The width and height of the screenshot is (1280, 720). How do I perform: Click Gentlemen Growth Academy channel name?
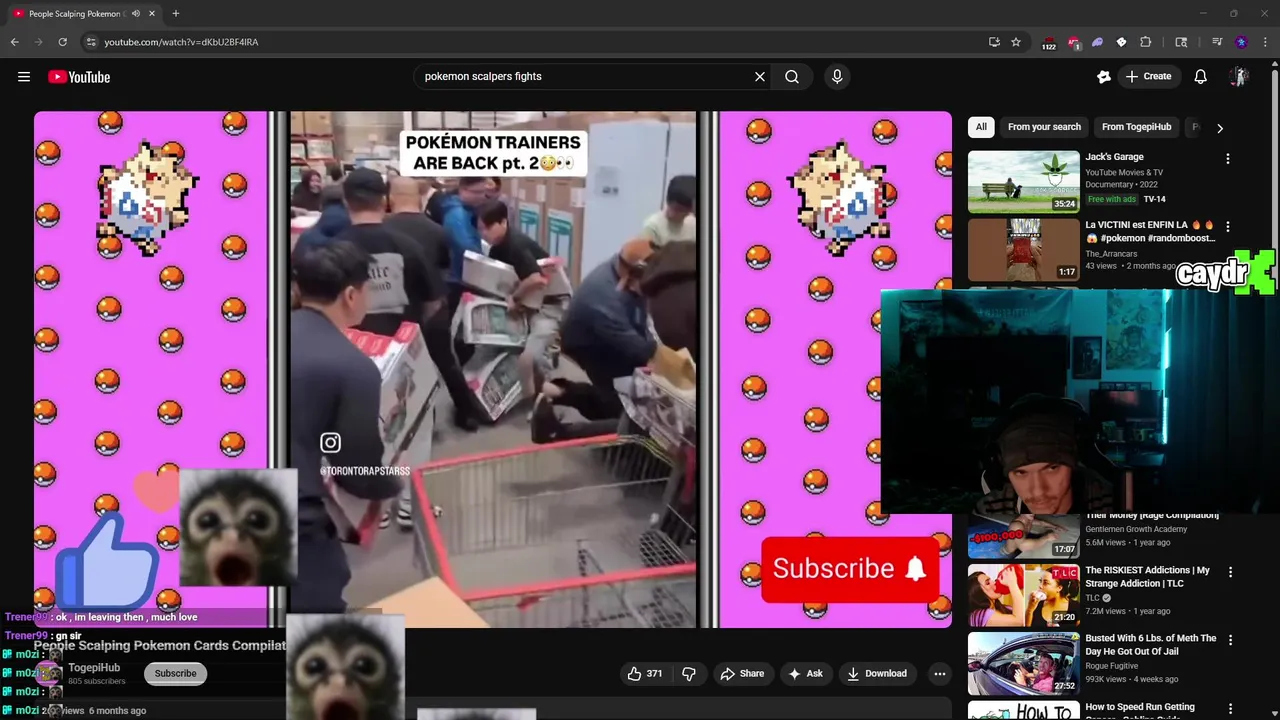tap(1136, 529)
